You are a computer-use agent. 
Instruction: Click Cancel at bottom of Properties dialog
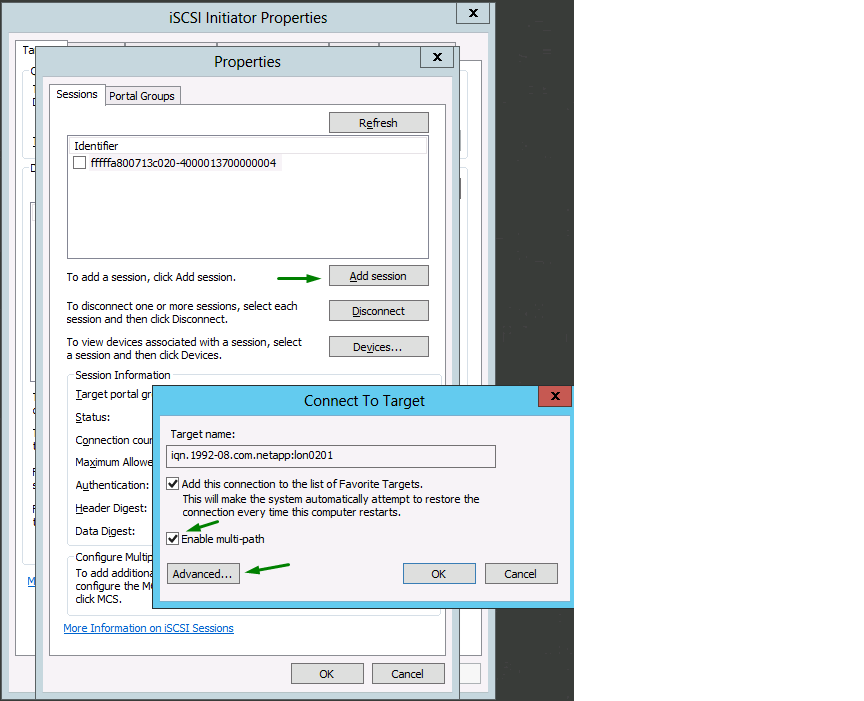[407, 674]
